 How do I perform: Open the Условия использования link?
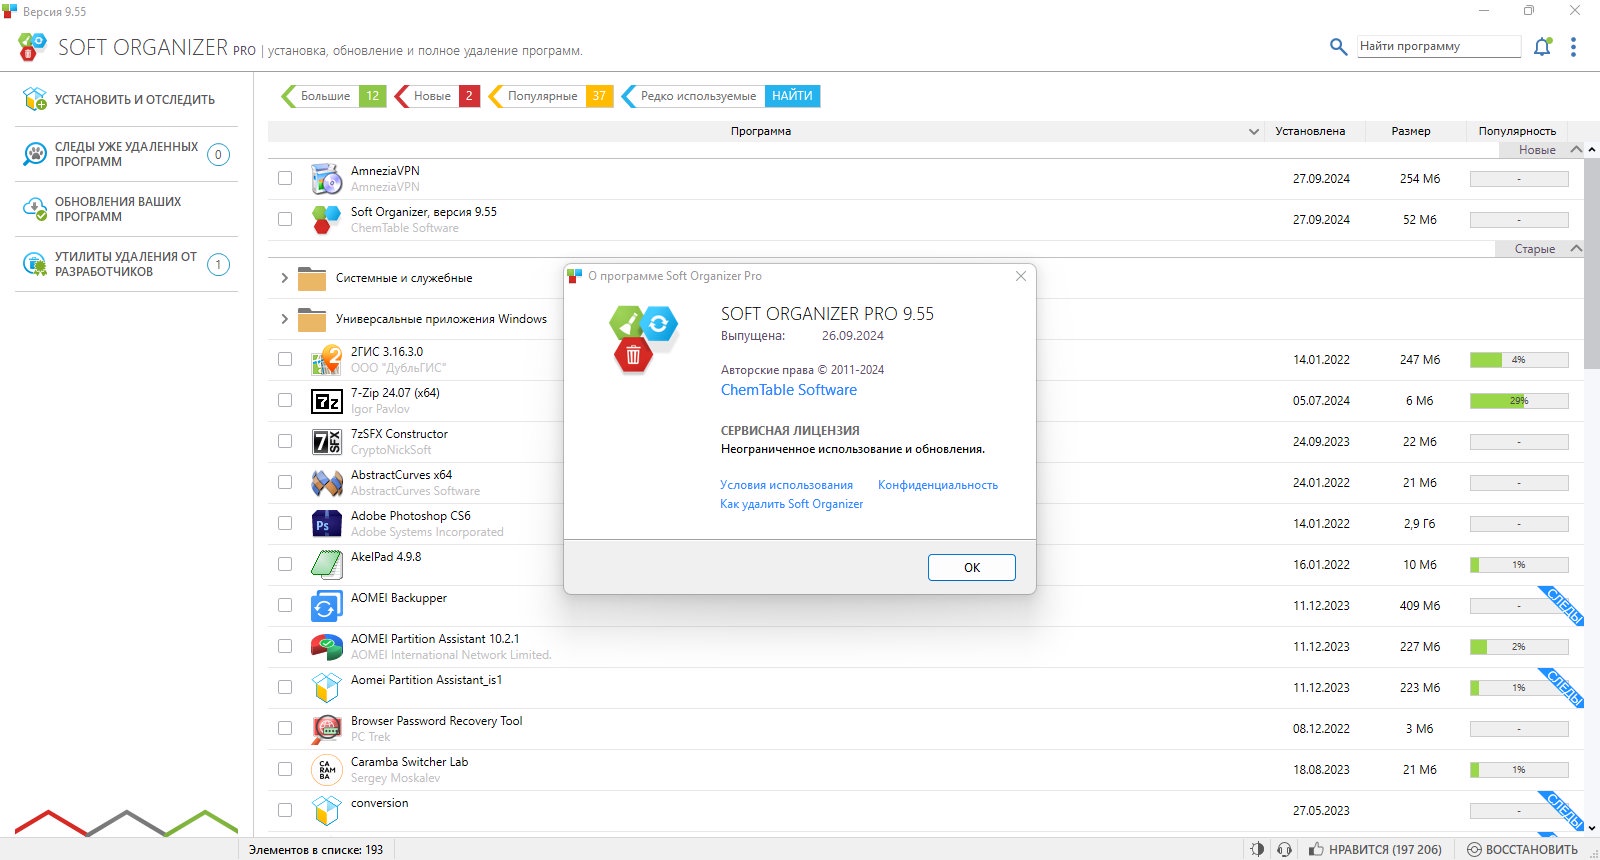pyautogui.click(x=787, y=485)
